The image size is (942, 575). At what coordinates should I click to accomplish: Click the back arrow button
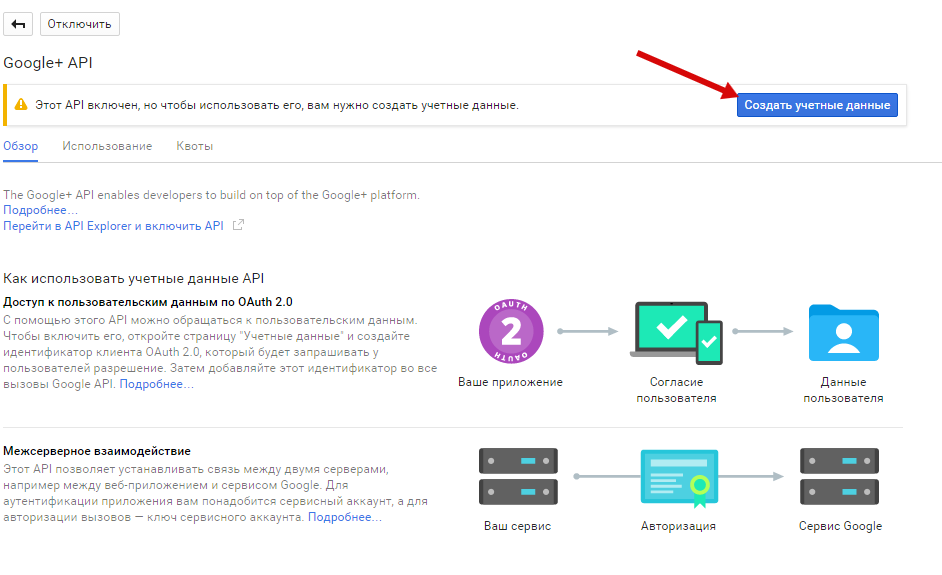point(19,23)
